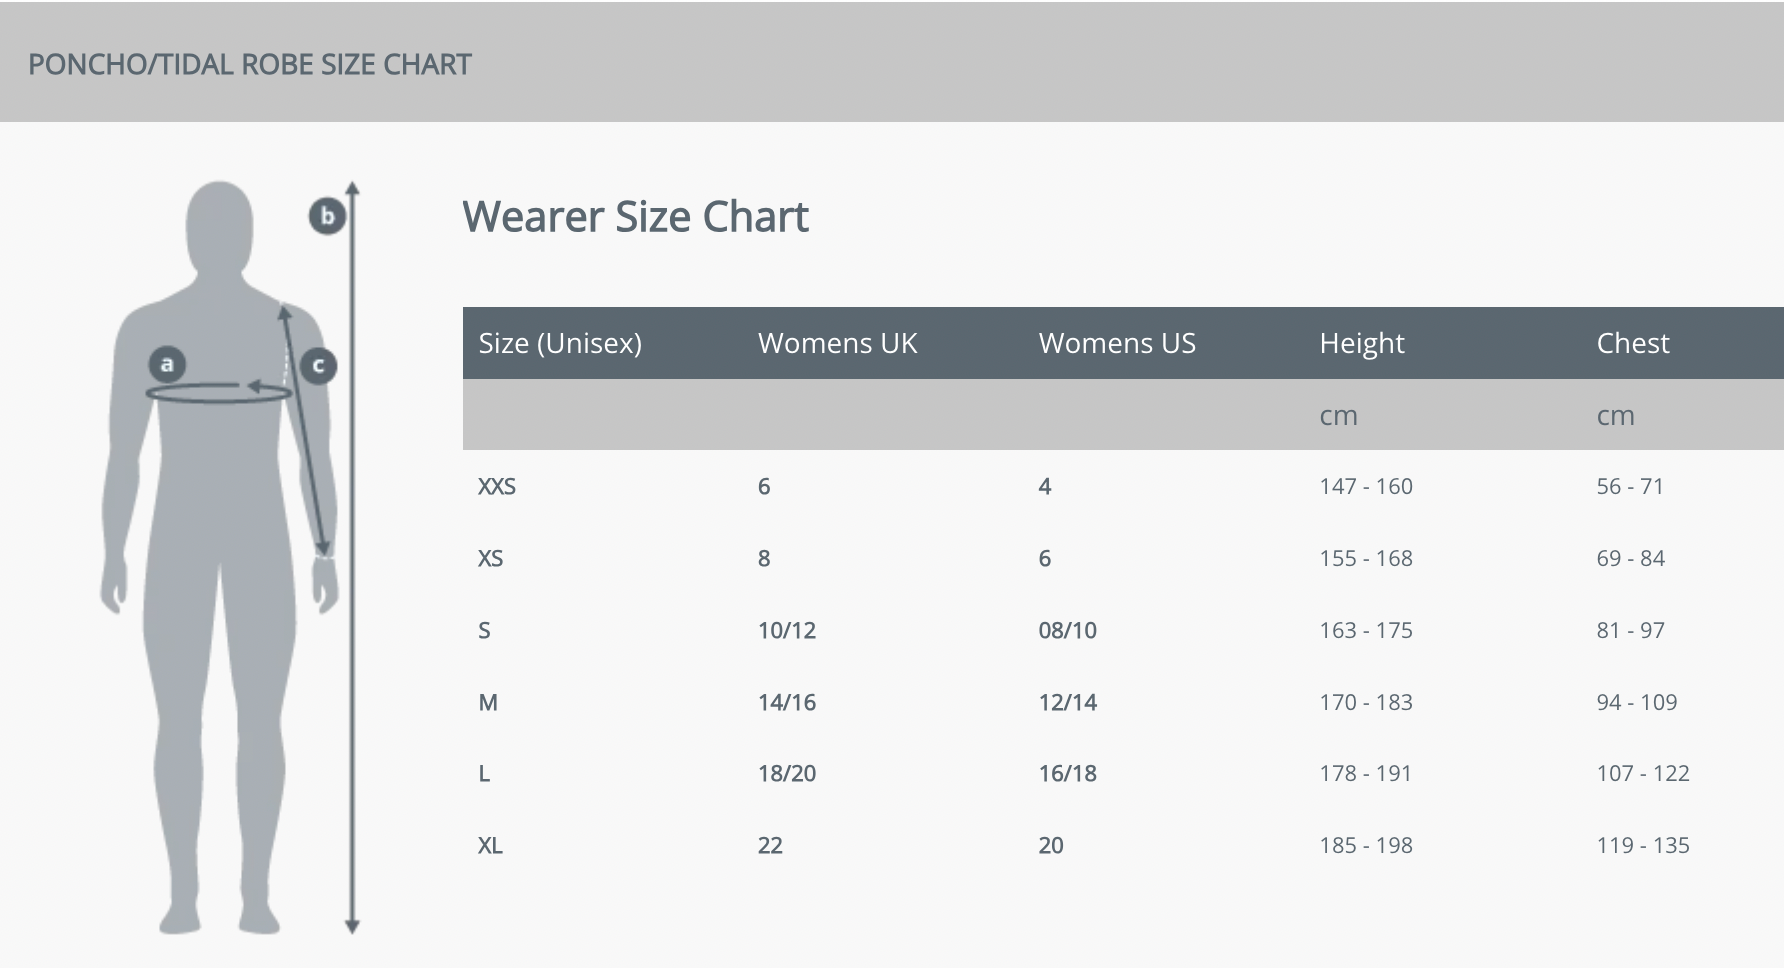Click height range 178 - 191
The height and width of the screenshot is (968, 1784).
(1365, 774)
